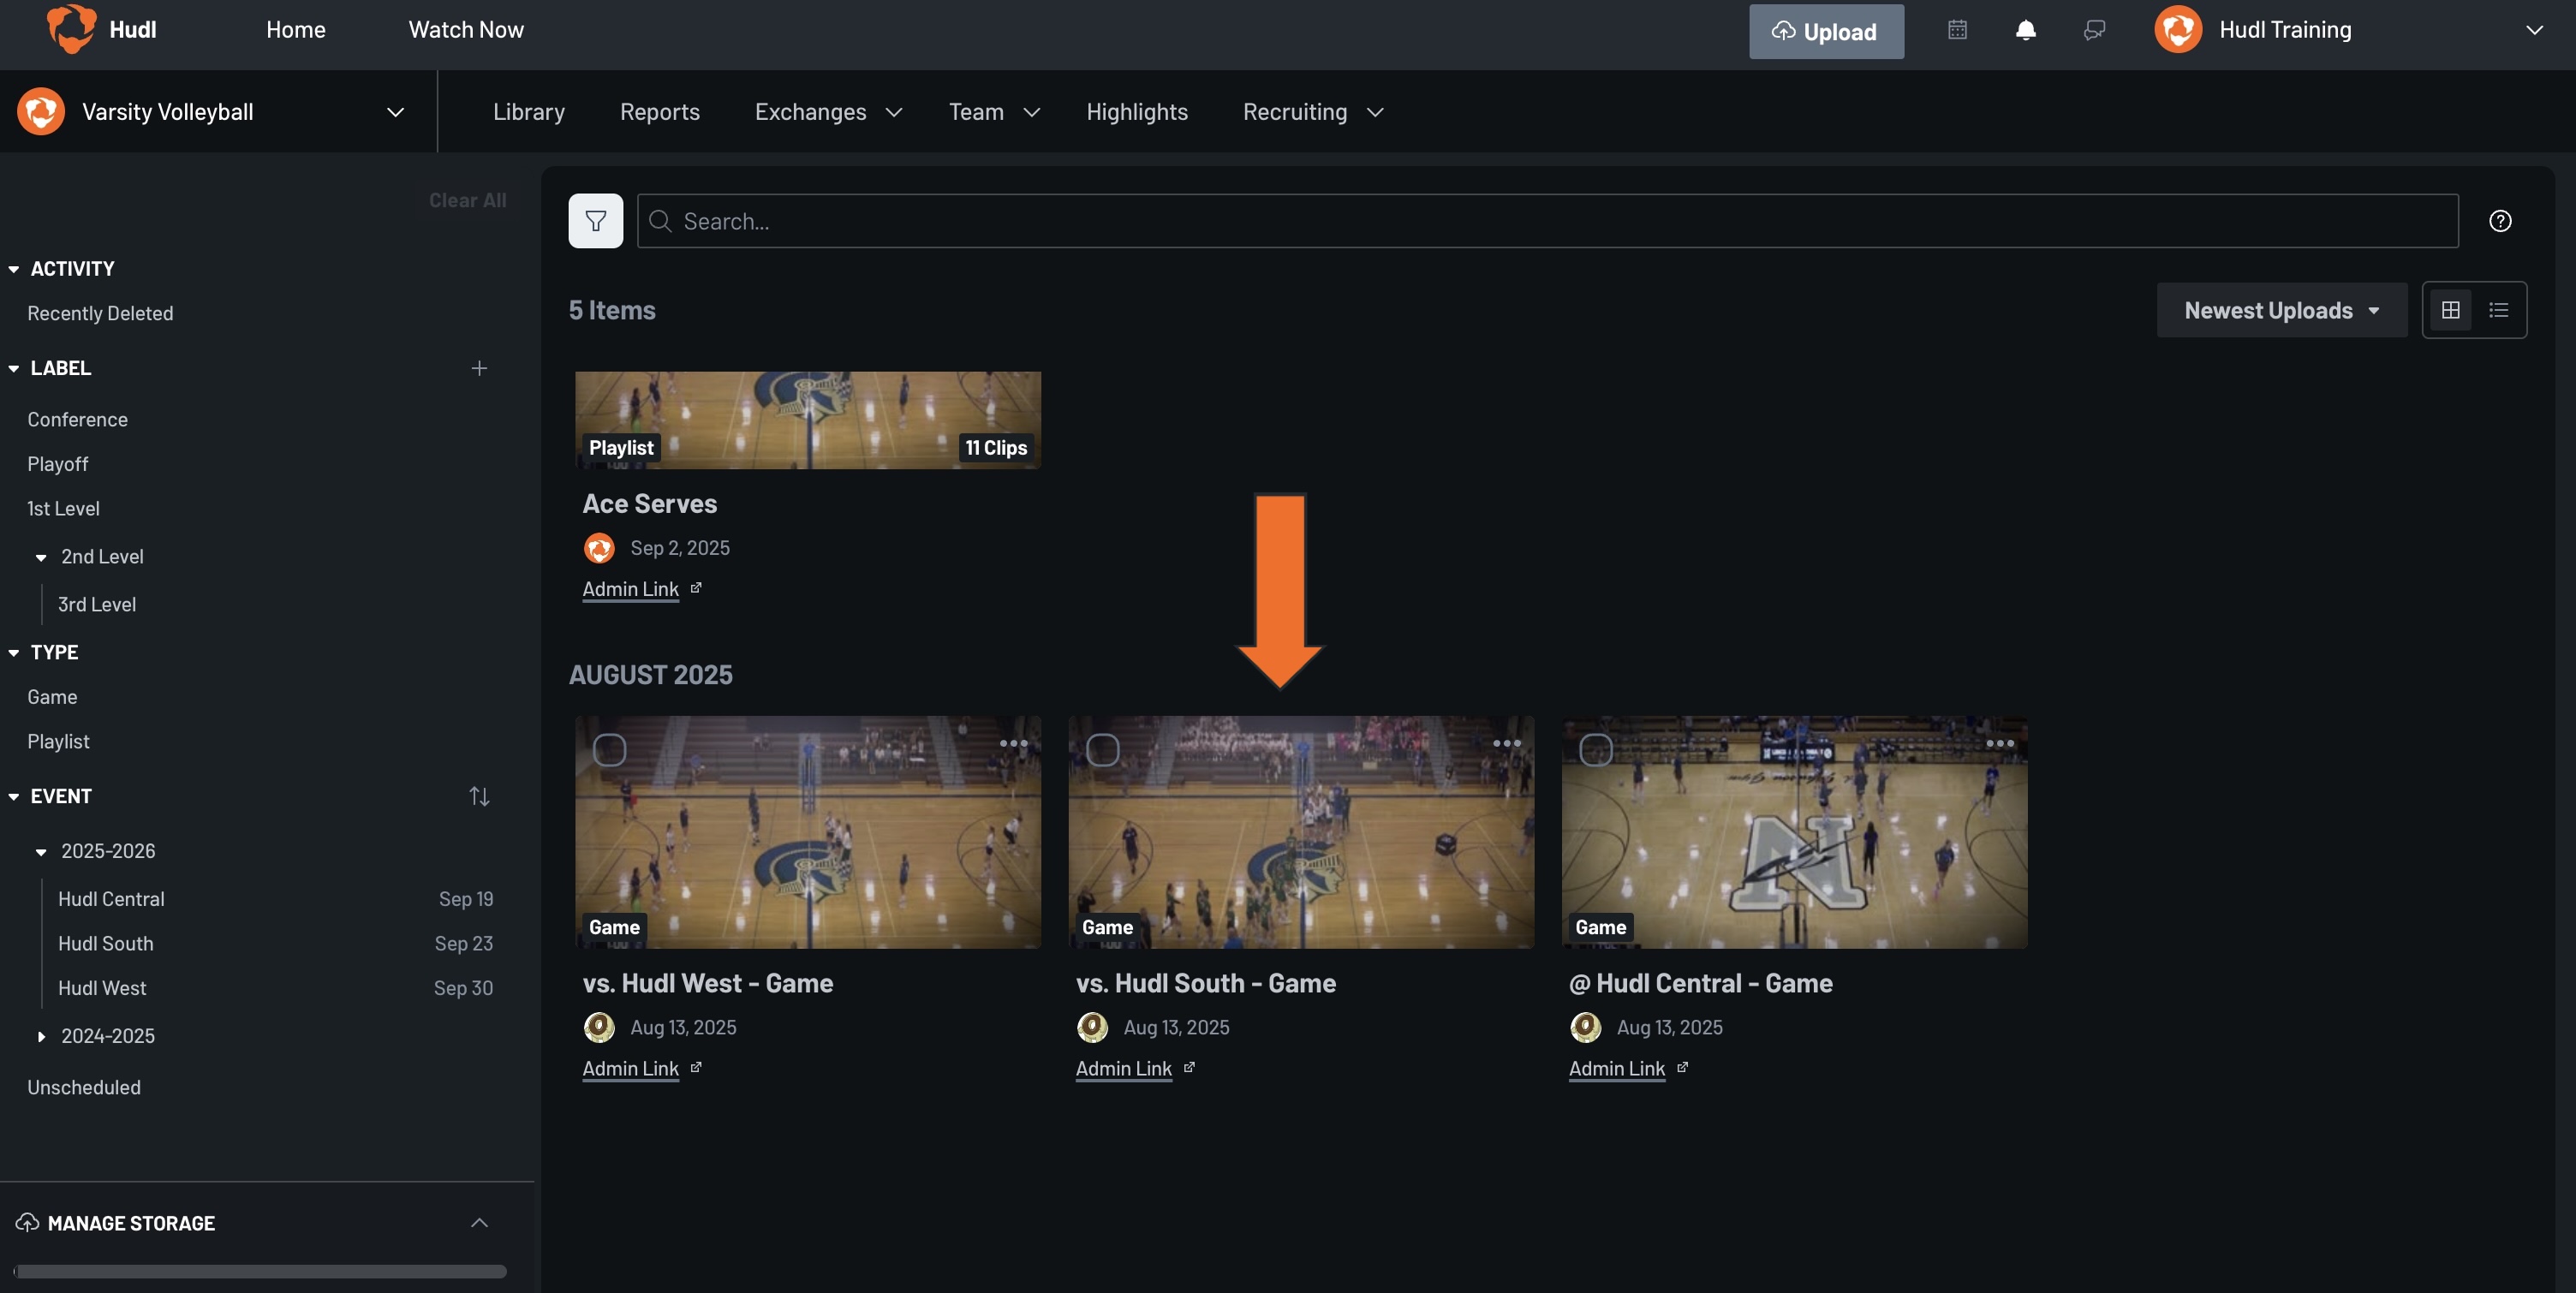The image size is (2576, 1293).
Task: Click in the Search field
Action: click(1547, 221)
